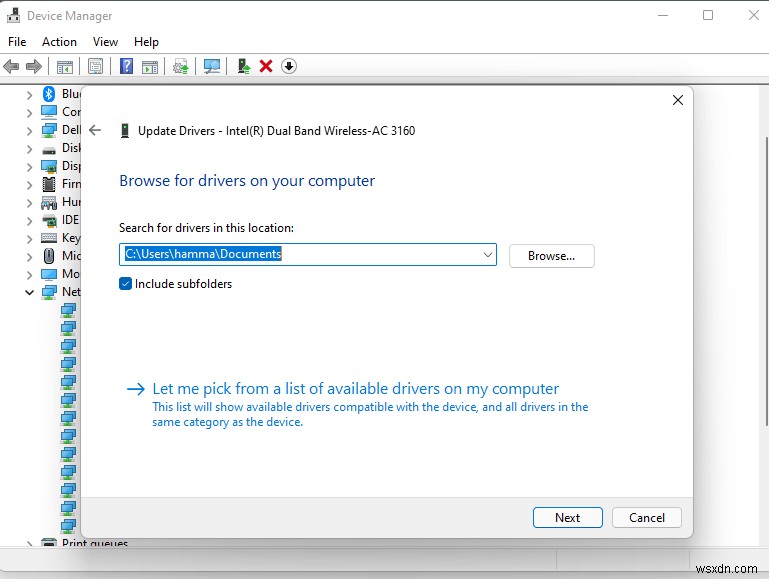Open the View menu
Image resolution: width=769 pixels, height=579 pixels.
[x=105, y=42]
